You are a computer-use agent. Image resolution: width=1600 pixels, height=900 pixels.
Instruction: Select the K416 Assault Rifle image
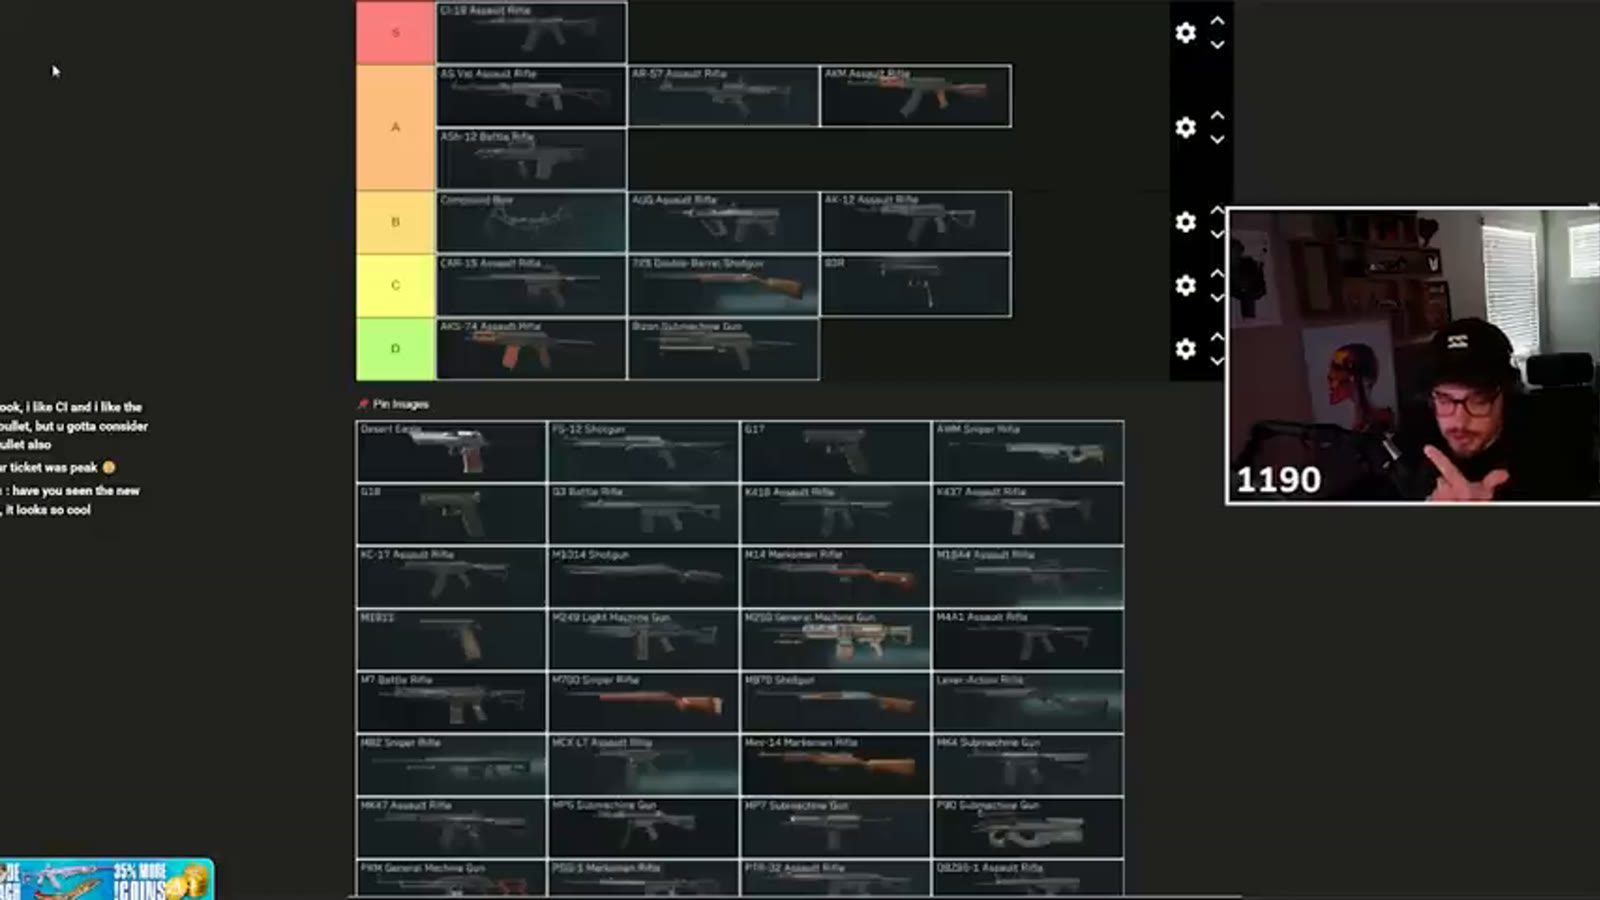click(835, 515)
